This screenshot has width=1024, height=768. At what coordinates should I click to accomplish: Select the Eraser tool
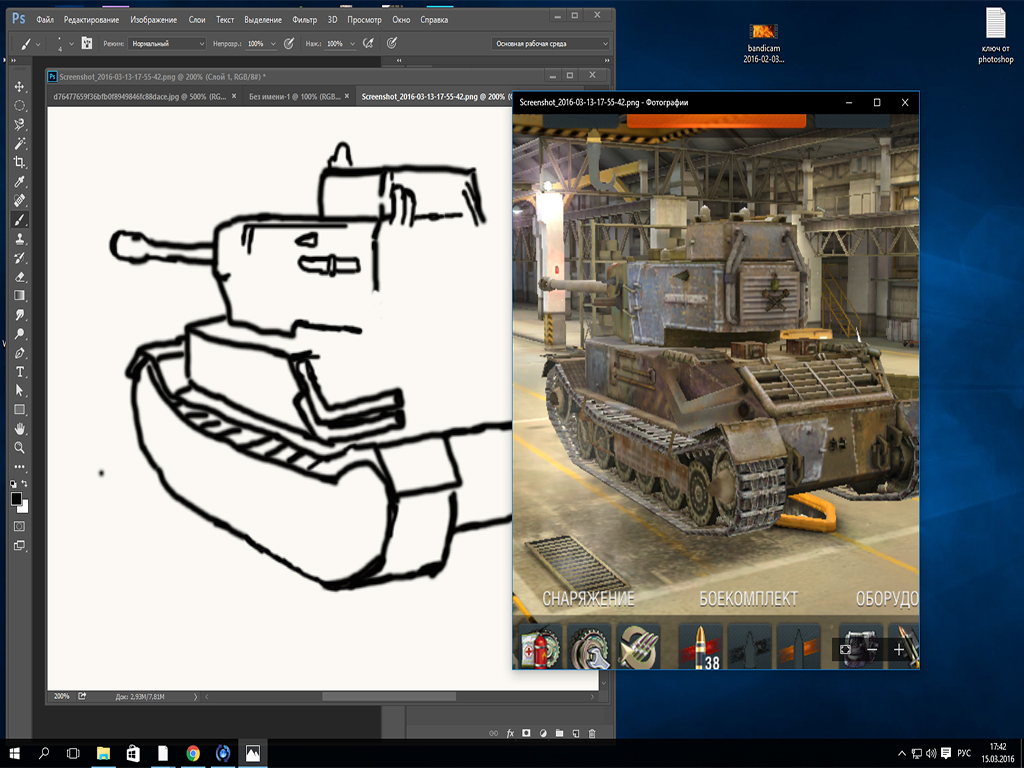click(19, 277)
